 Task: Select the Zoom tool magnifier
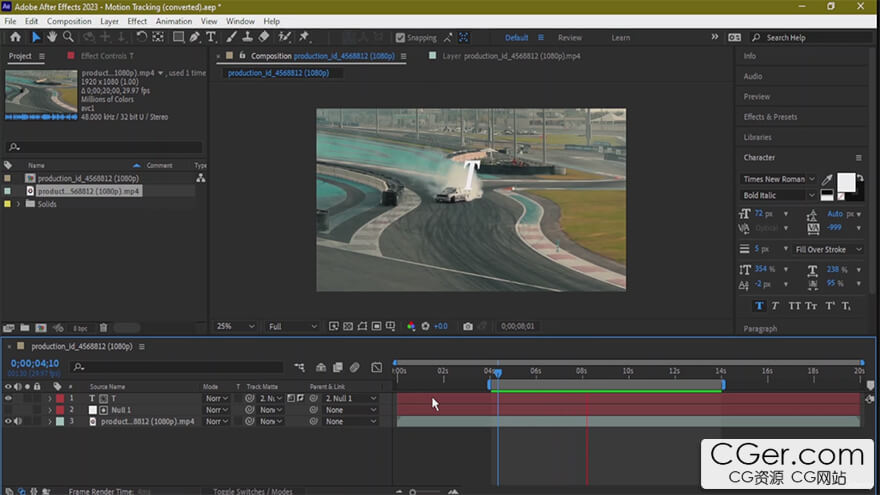(x=68, y=37)
